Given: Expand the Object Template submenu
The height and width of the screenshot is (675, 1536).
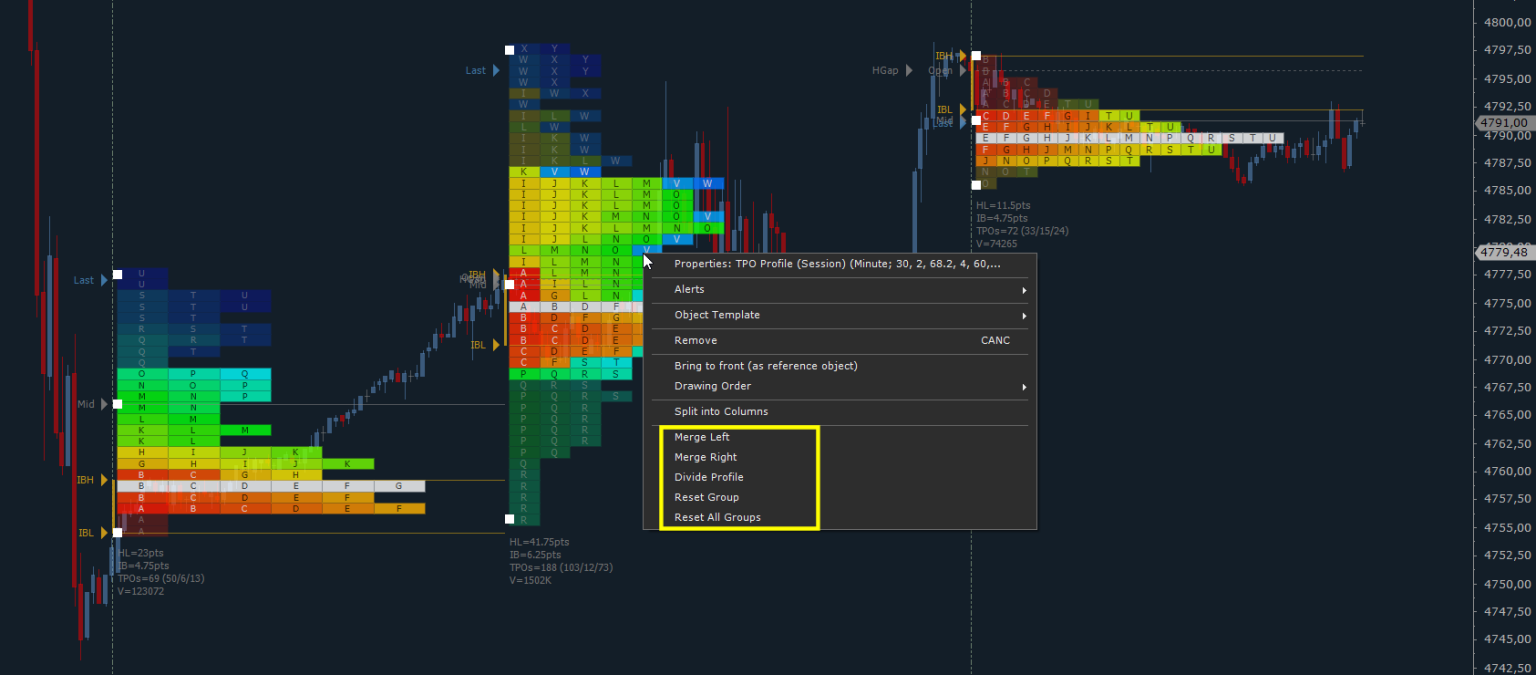Looking at the screenshot, I should point(840,314).
